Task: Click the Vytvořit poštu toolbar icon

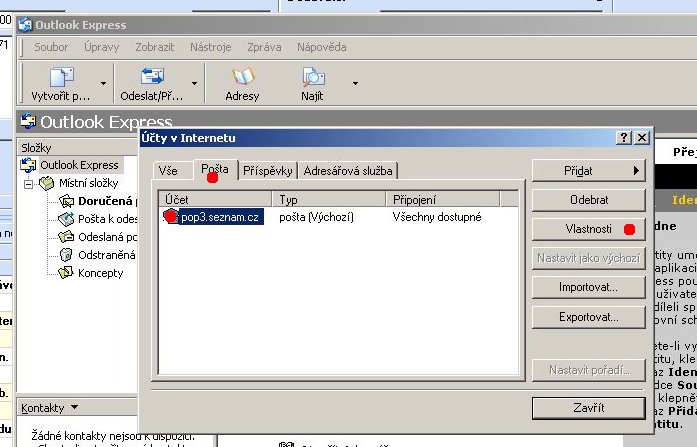Action: (61, 77)
